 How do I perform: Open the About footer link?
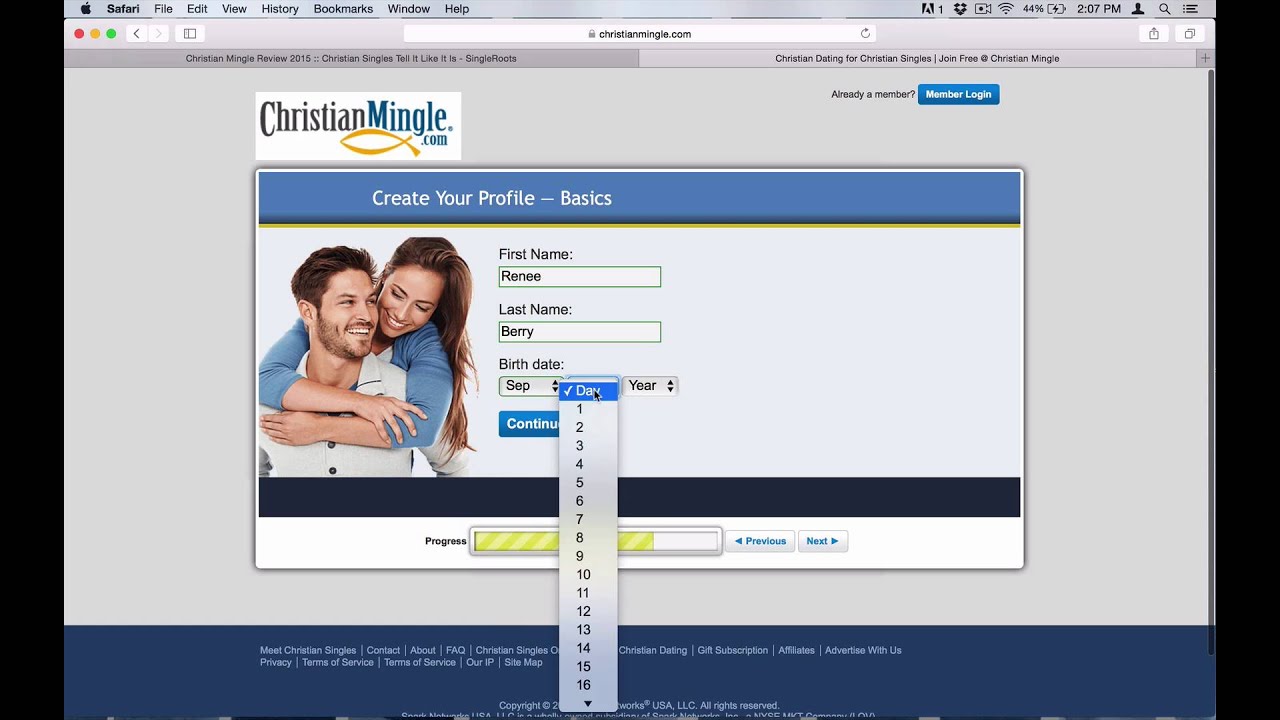pos(423,650)
